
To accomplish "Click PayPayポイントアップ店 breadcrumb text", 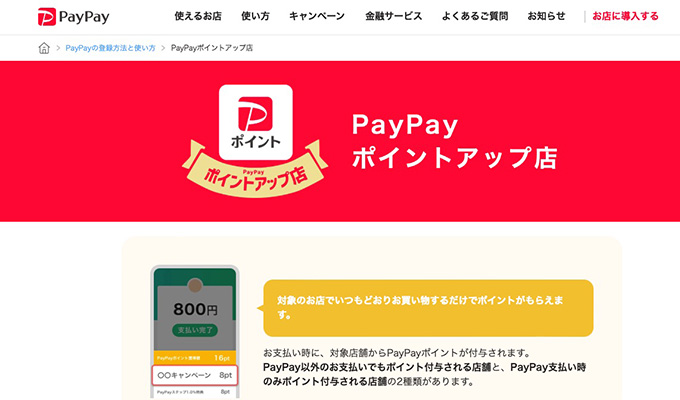I will point(212,48).
